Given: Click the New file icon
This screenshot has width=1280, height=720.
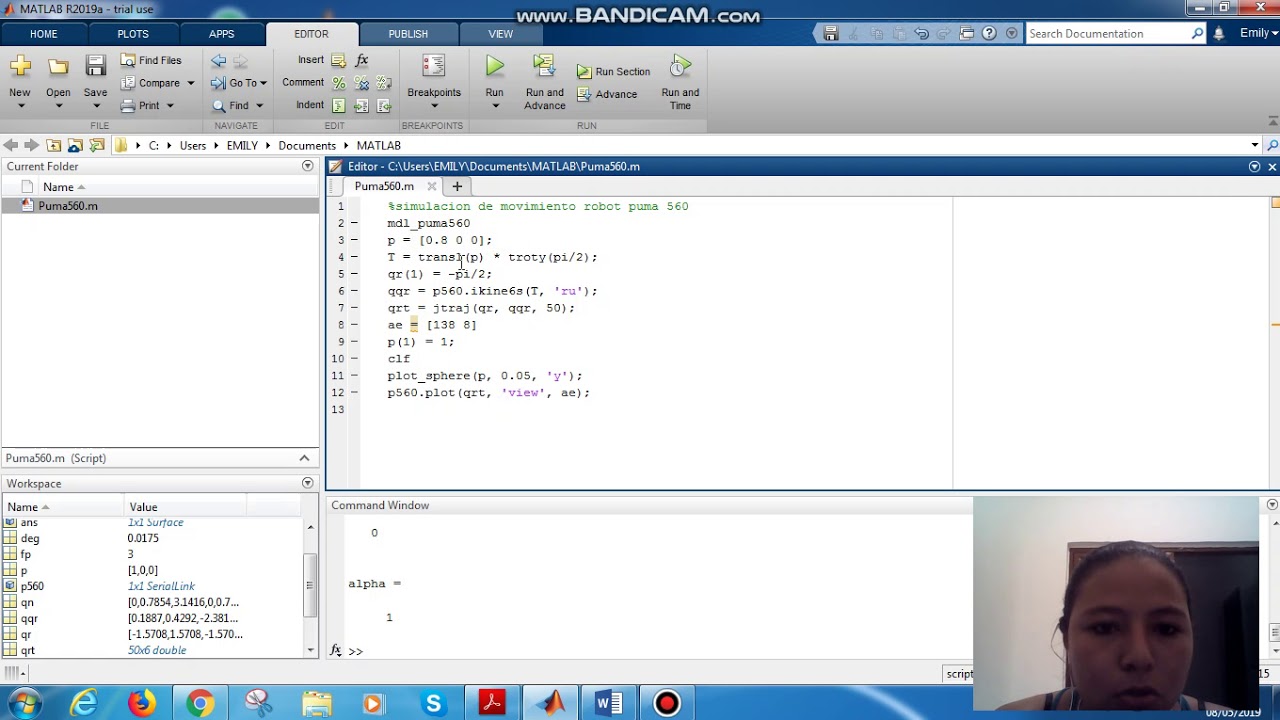Looking at the screenshot, I should (x=20, y=67).
